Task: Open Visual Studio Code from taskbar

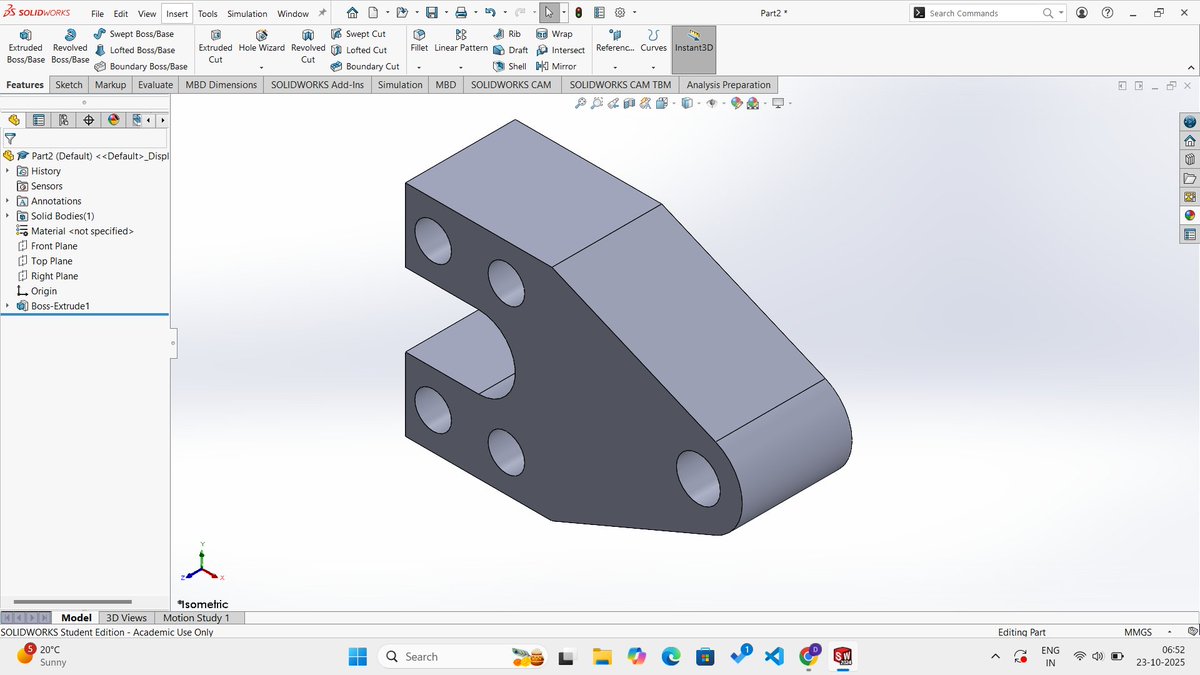Action: 773,656
